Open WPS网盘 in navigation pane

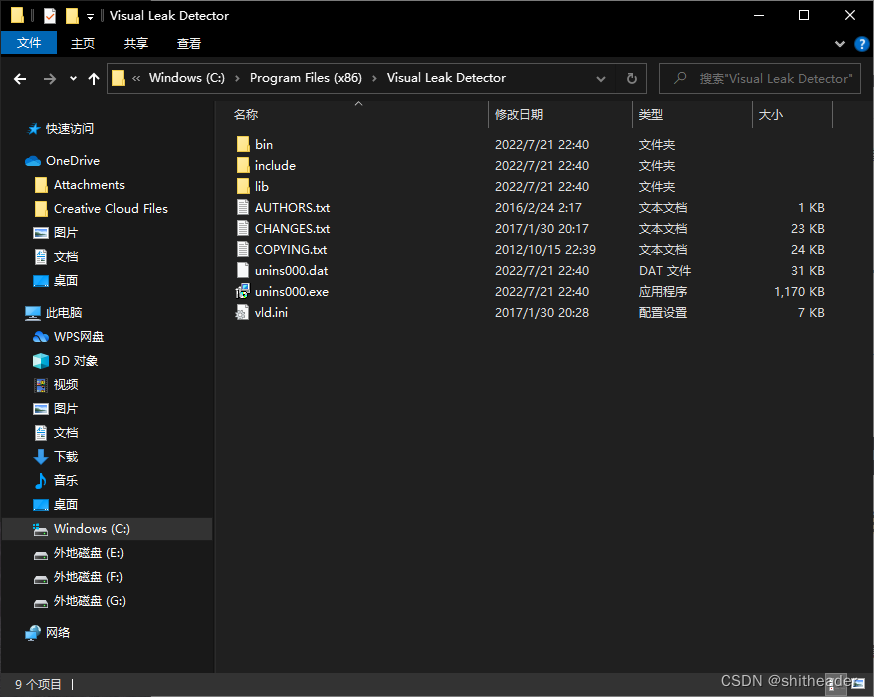coord(79,337)
